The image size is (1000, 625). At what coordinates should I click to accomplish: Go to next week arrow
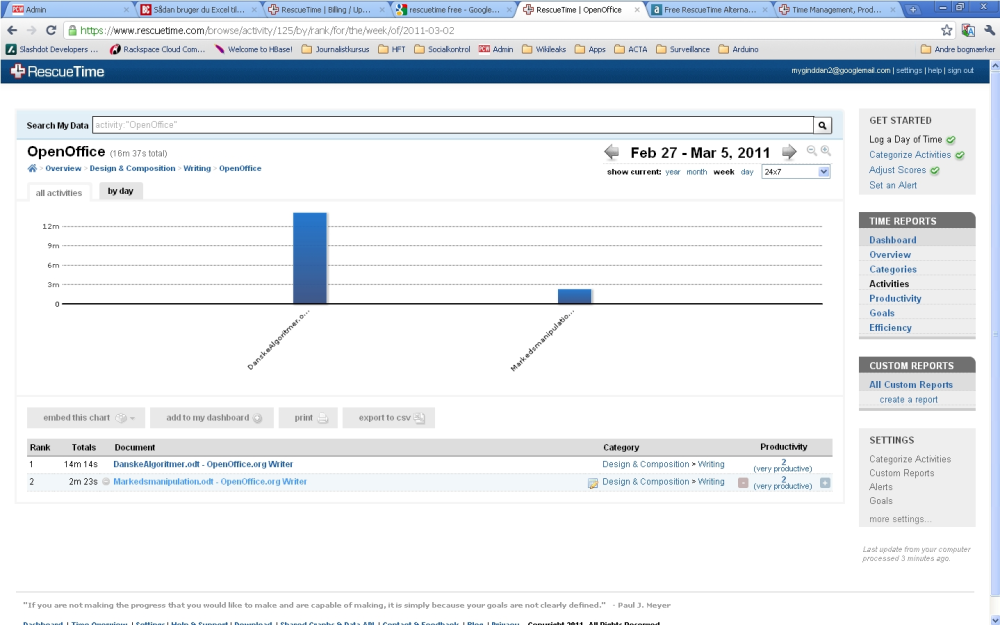789,152
